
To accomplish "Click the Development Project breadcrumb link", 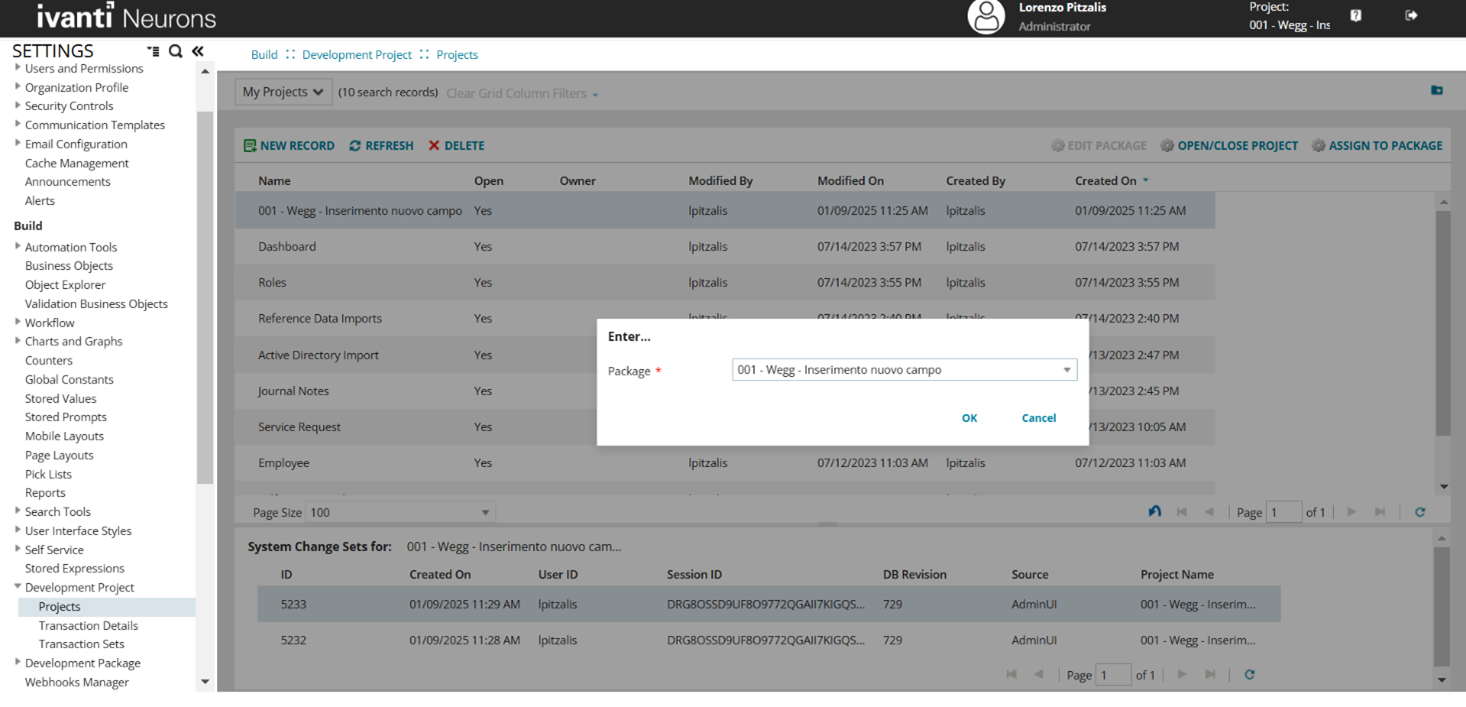I will (x=357, y=55).
